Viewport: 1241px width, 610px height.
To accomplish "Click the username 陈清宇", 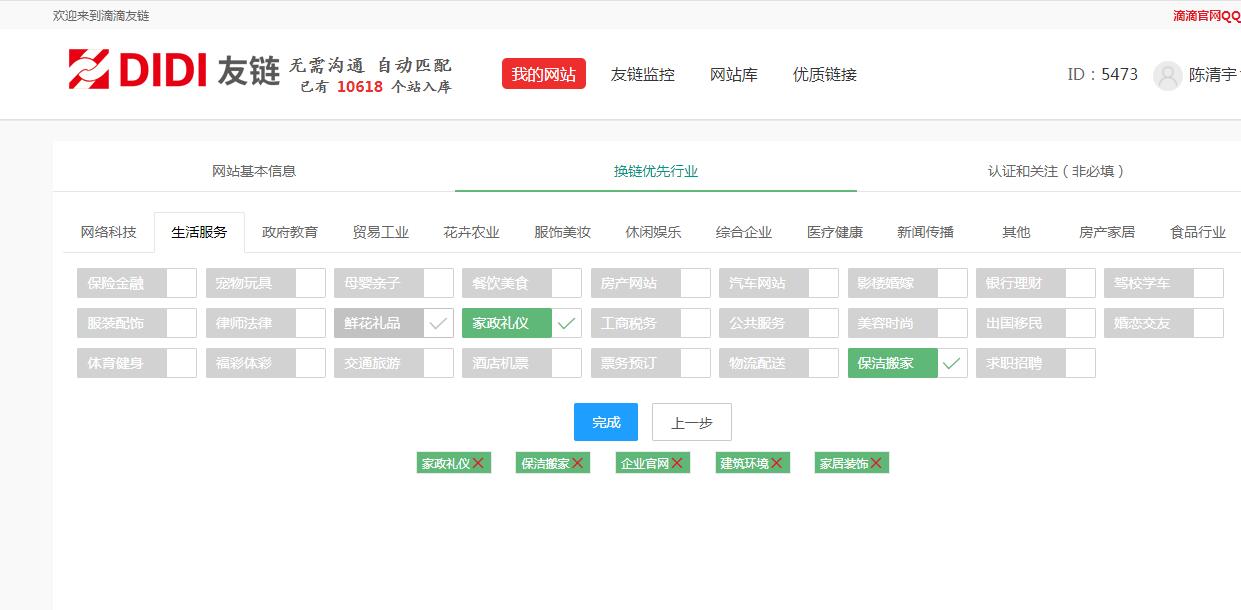I will click(1213, 75).
